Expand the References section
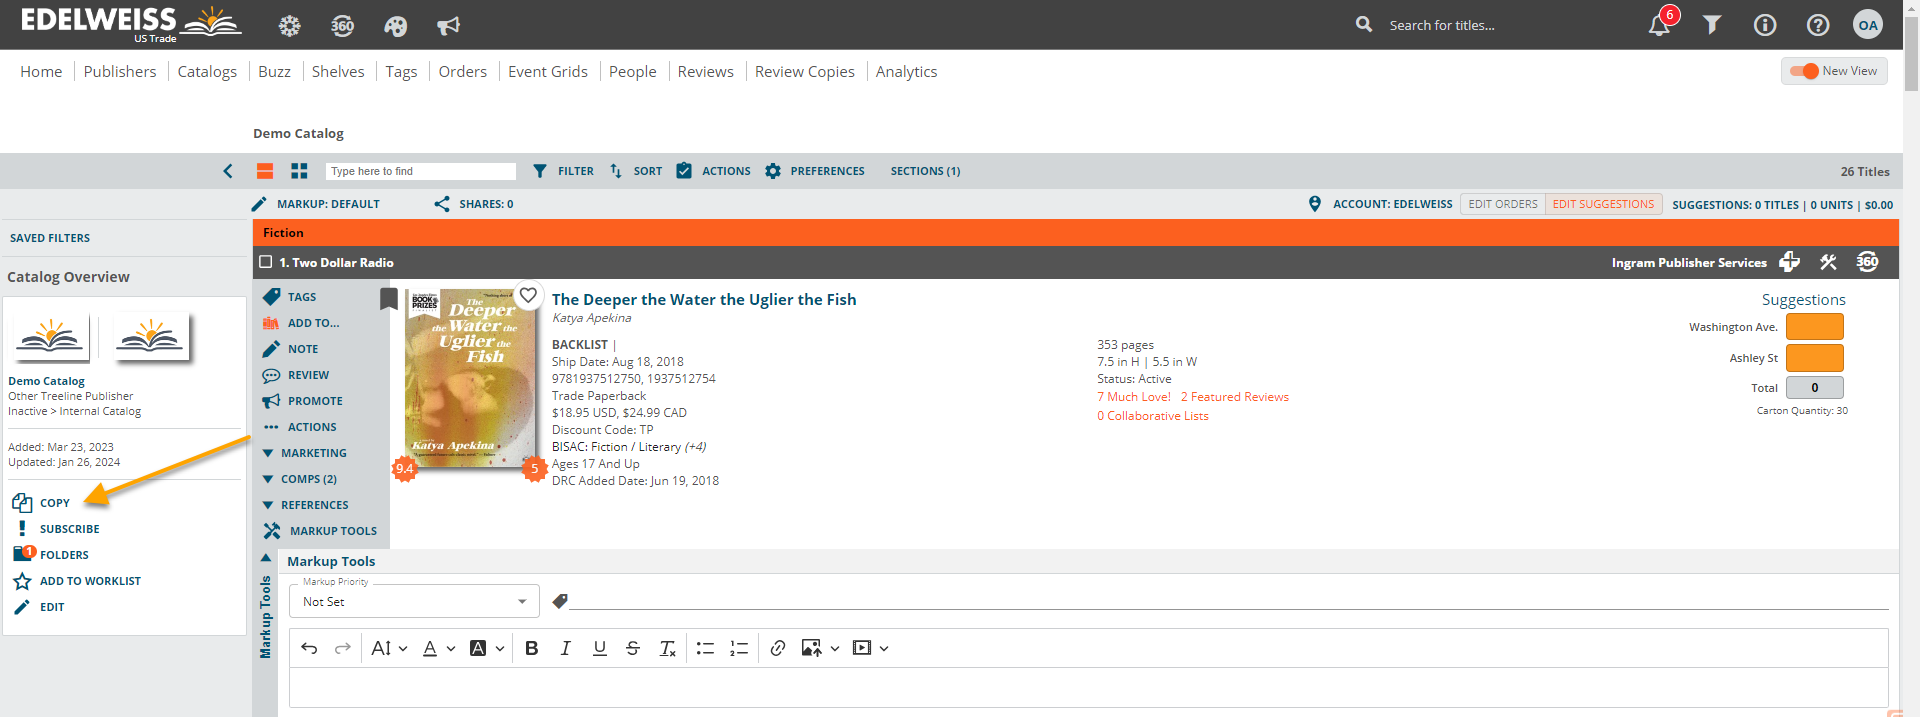This screenshot has width=1920, height=717. tap(305, 505)
